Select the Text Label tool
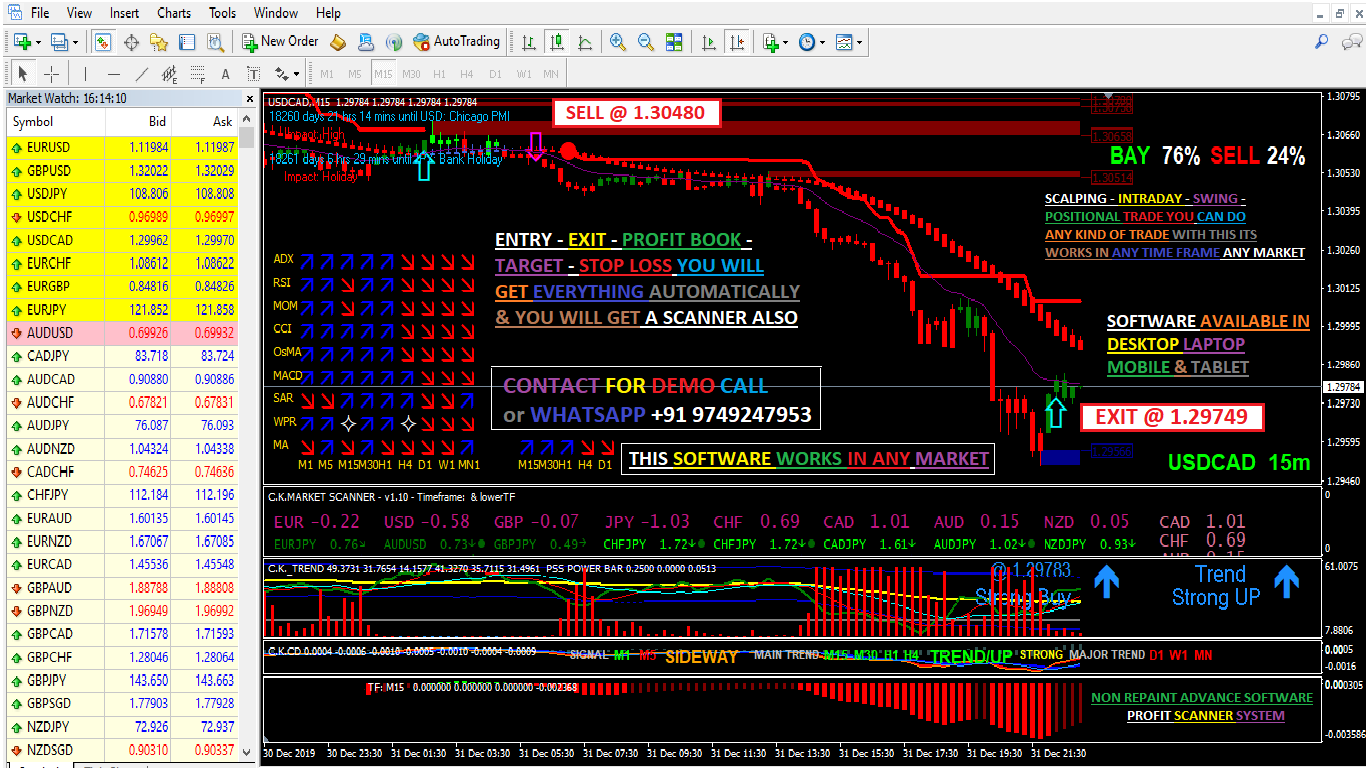The image size is (1366, 768). (254, 74)
